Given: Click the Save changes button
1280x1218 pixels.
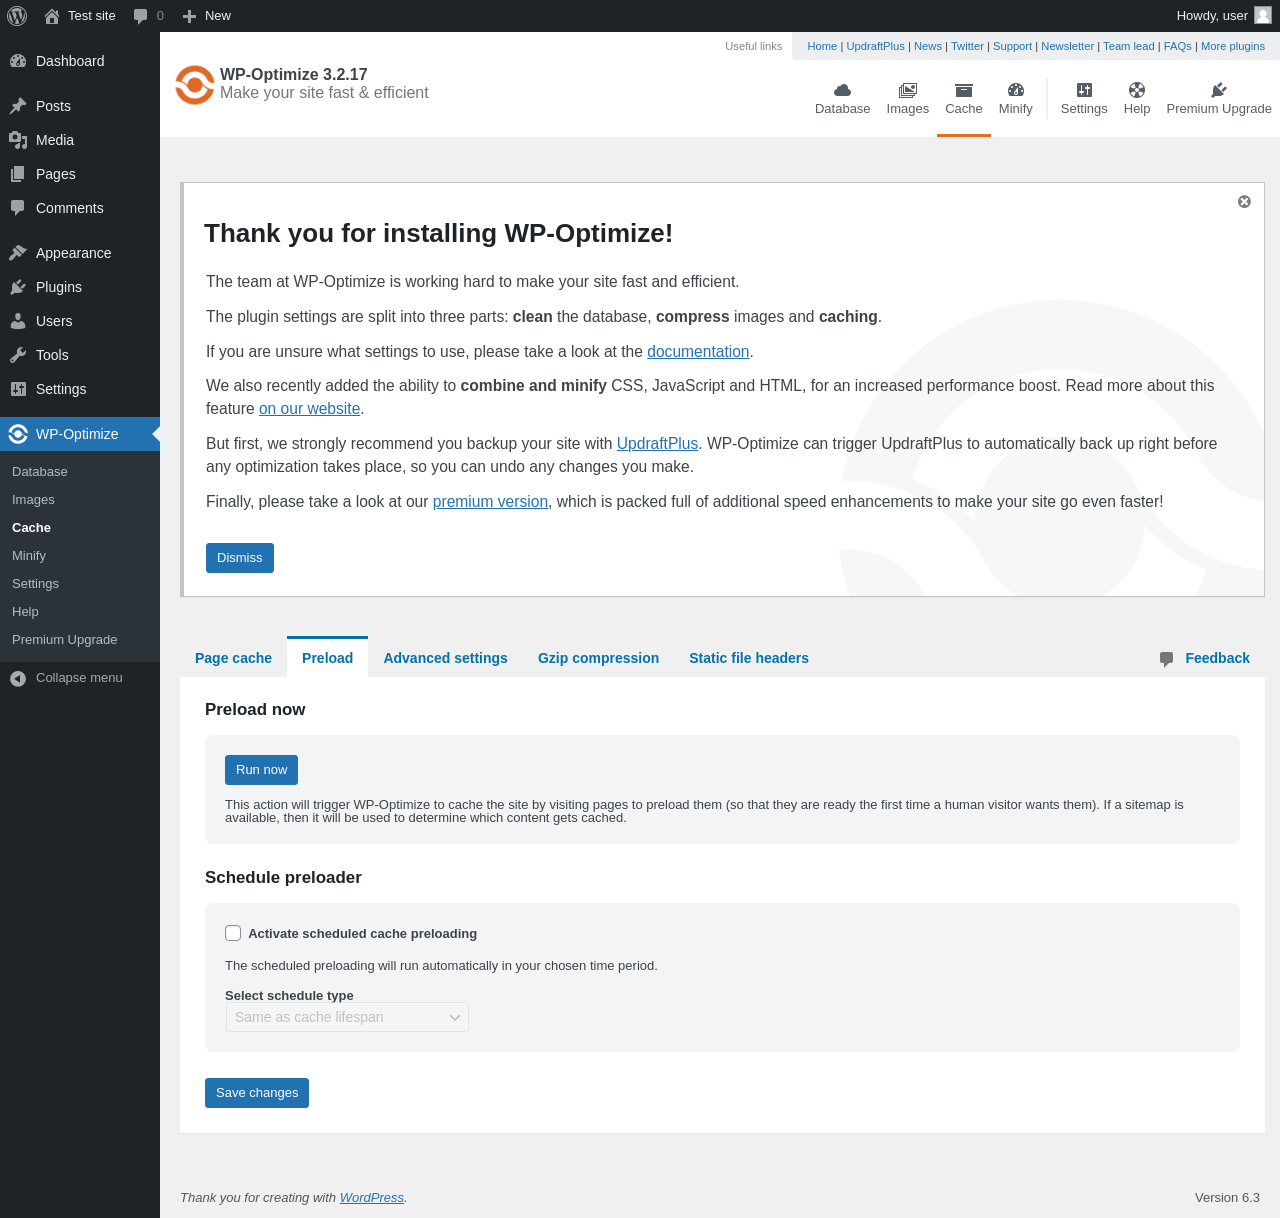Looking at the screenshot, I should click(257, 1093).
